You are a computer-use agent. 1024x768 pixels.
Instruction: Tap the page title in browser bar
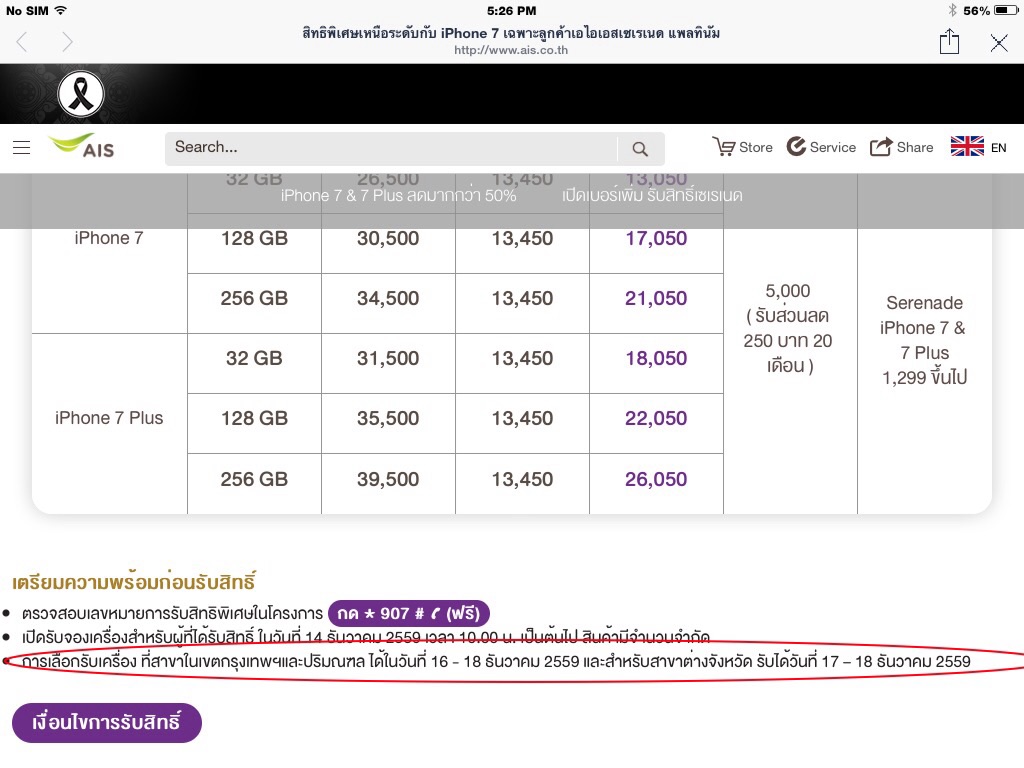511,33
